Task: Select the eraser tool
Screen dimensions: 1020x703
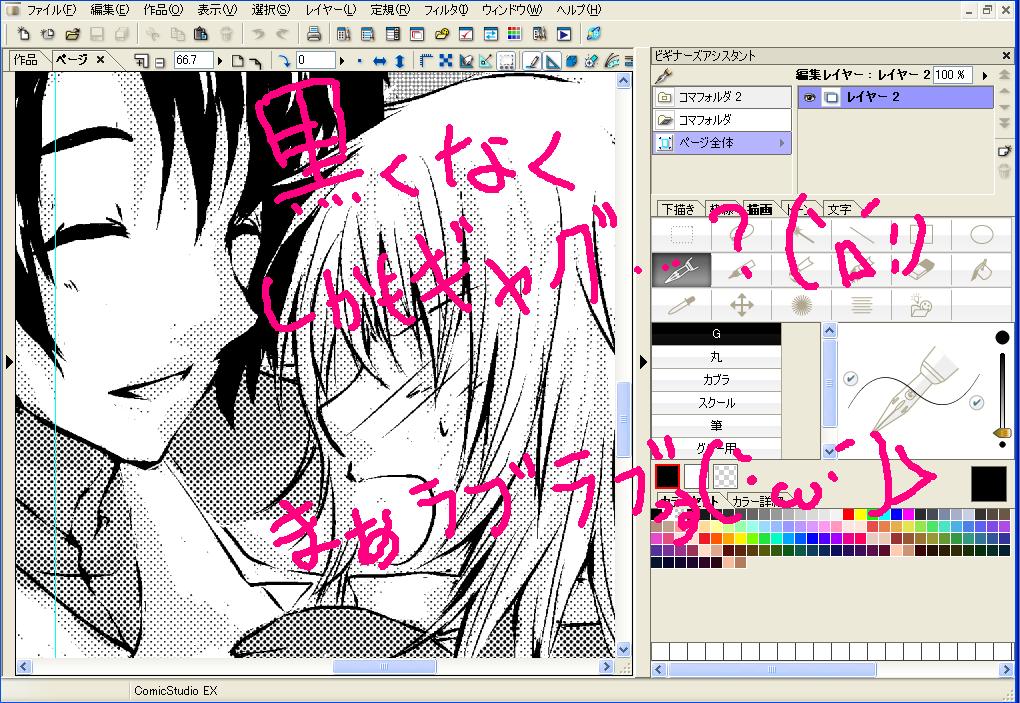Action: [921, 269]
